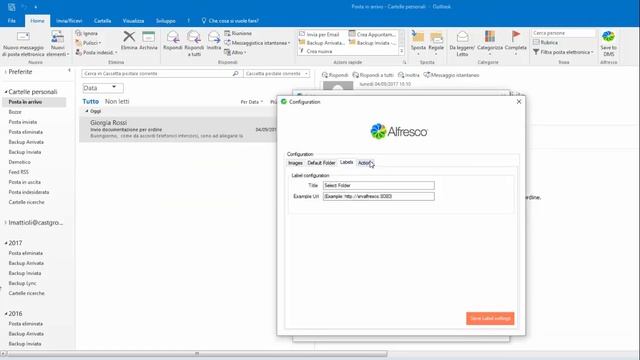The width and height of the screenshot is (640, 360).
Task: Switch to the Cartella tab
Action: click(102, 21)
